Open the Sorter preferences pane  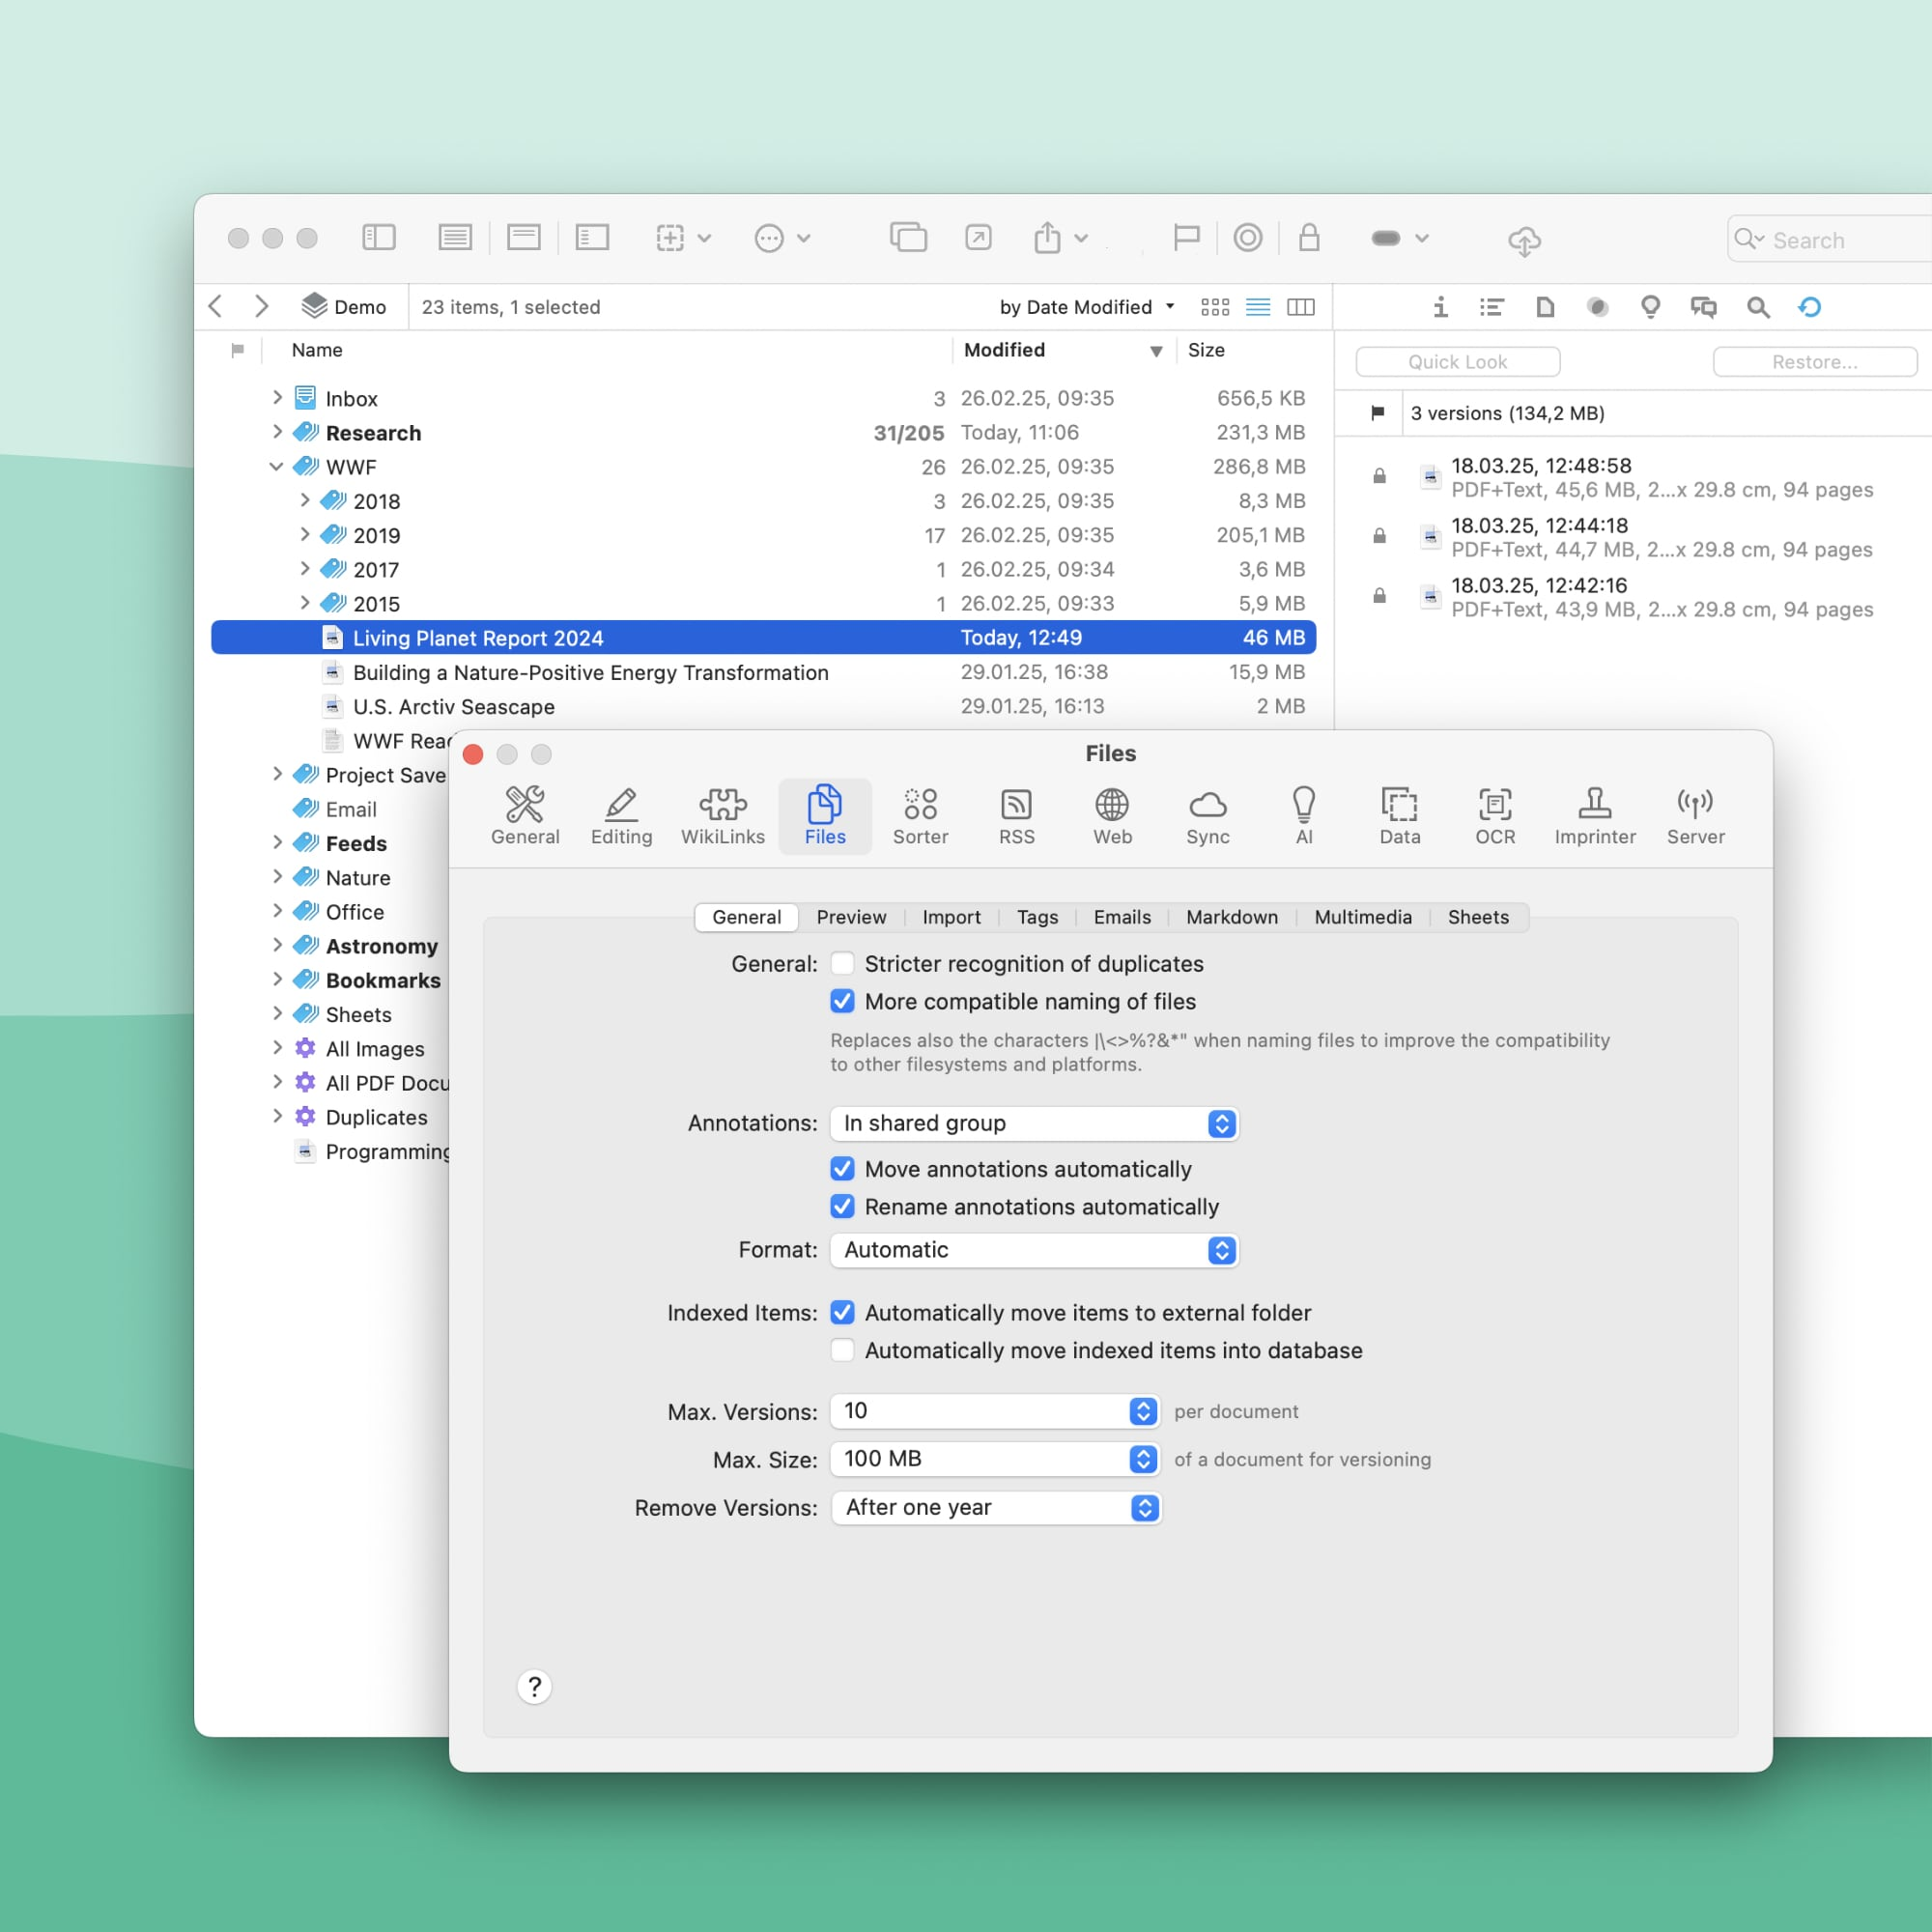(x=920, y=816)
